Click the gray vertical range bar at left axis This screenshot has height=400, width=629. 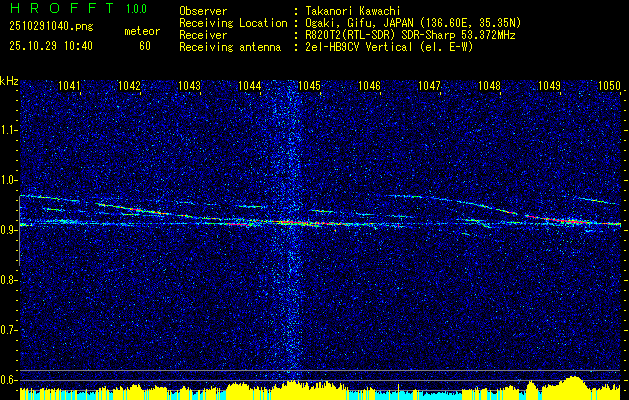(20, 231)
